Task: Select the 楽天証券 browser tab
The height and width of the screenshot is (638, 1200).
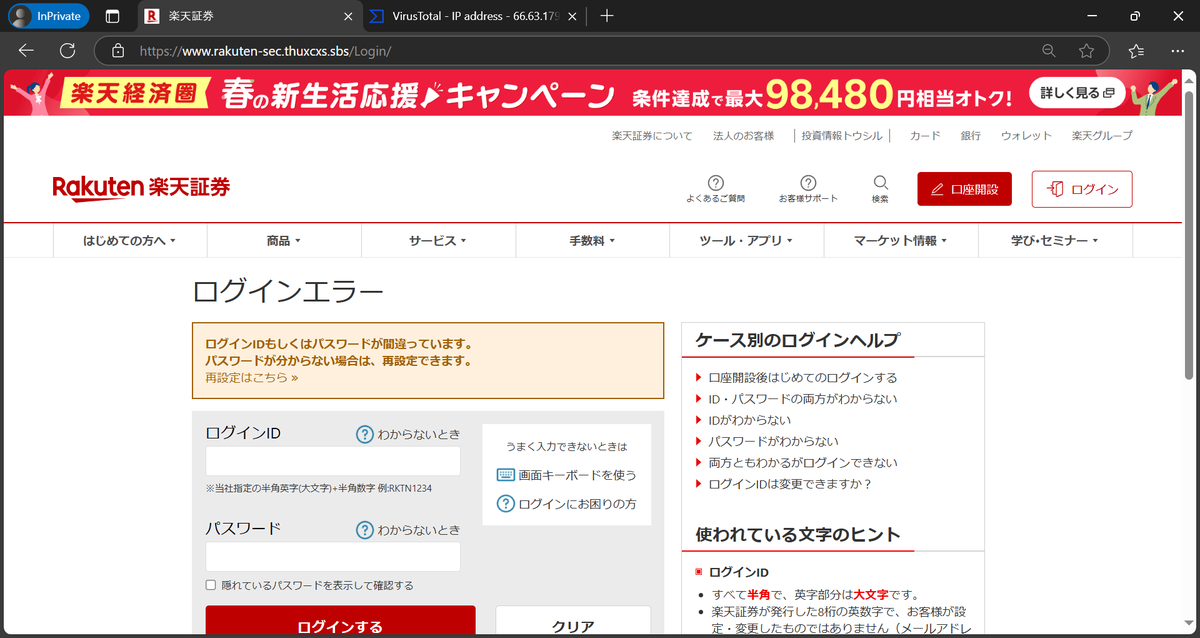Action: (247, 16)
